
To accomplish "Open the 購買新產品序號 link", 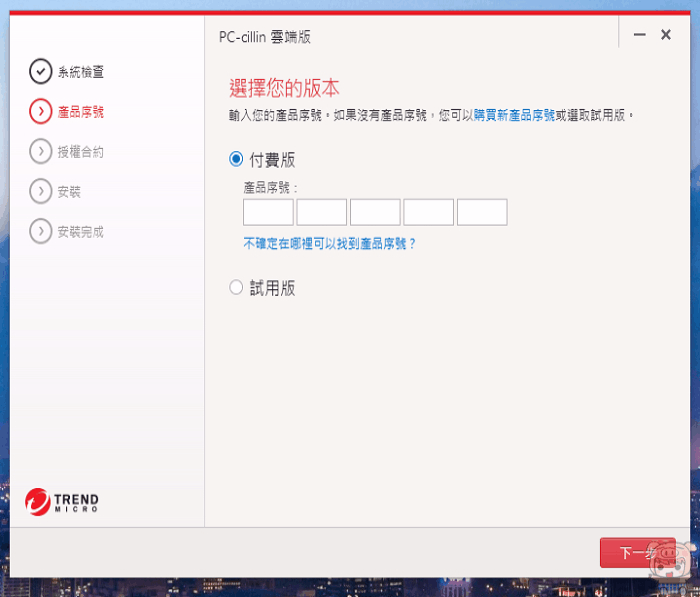I will coord(514,115).
